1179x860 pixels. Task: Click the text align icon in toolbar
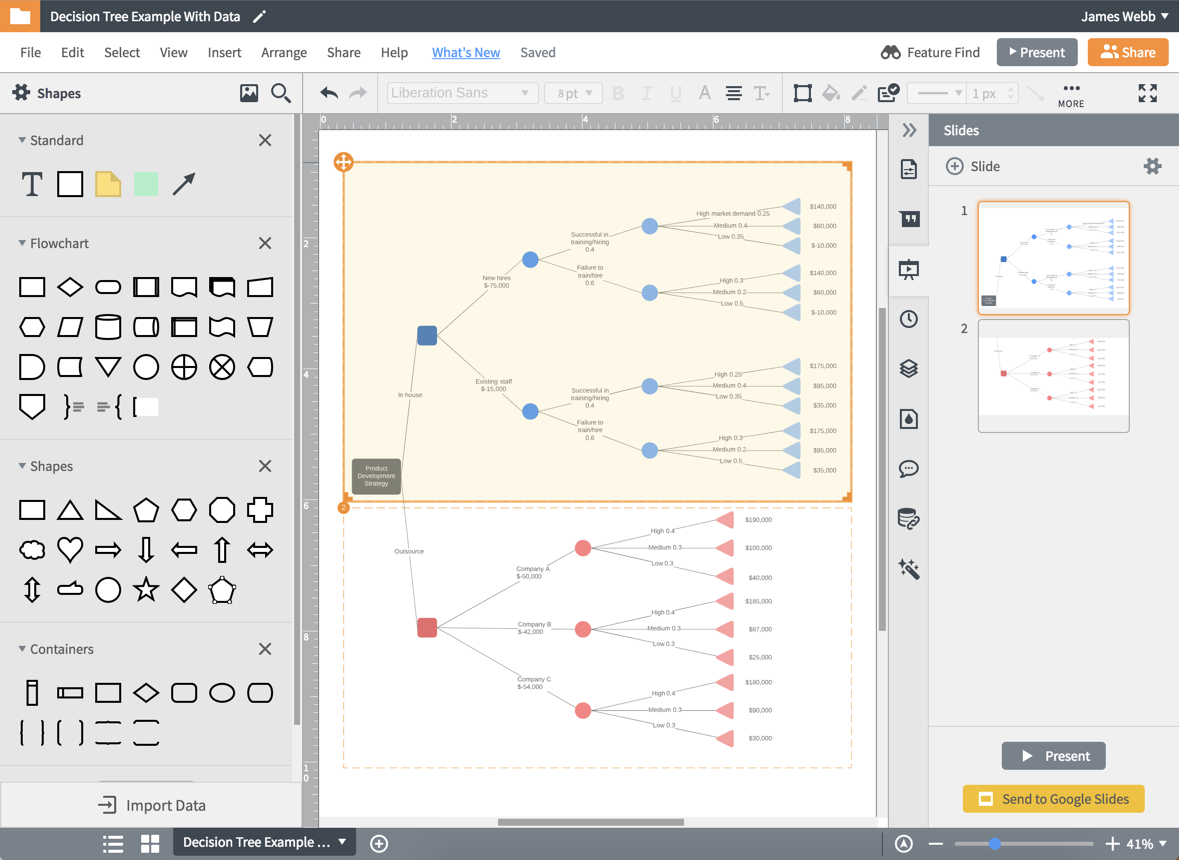pyautogui.click(x=734, y=92)
